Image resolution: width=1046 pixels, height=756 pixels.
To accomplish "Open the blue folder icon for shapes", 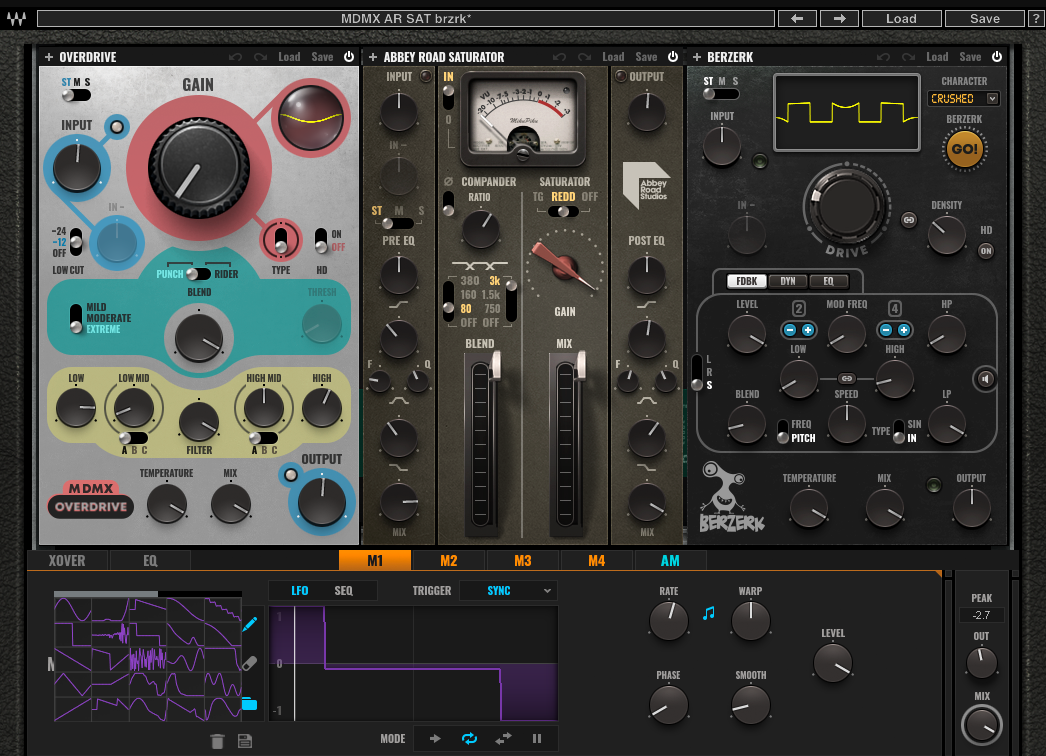I will point(250,704).
